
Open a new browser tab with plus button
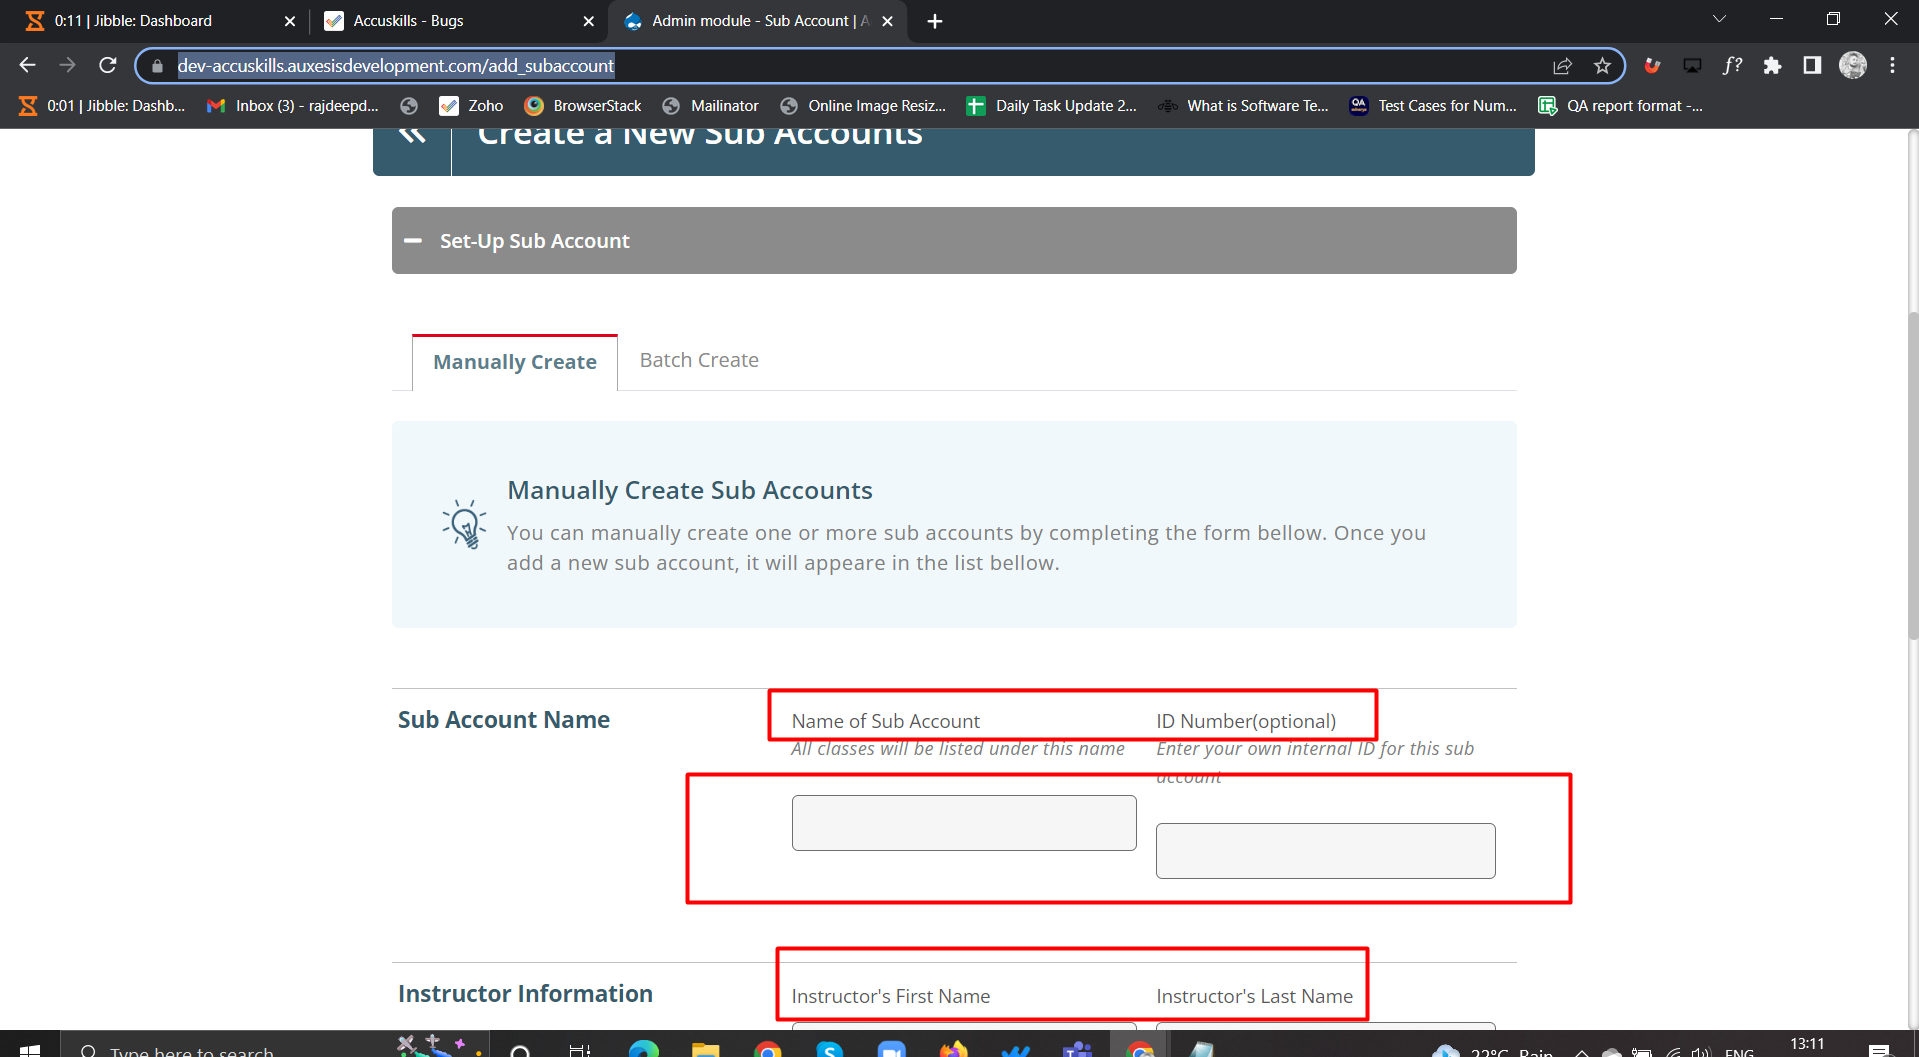coord(935,21)
